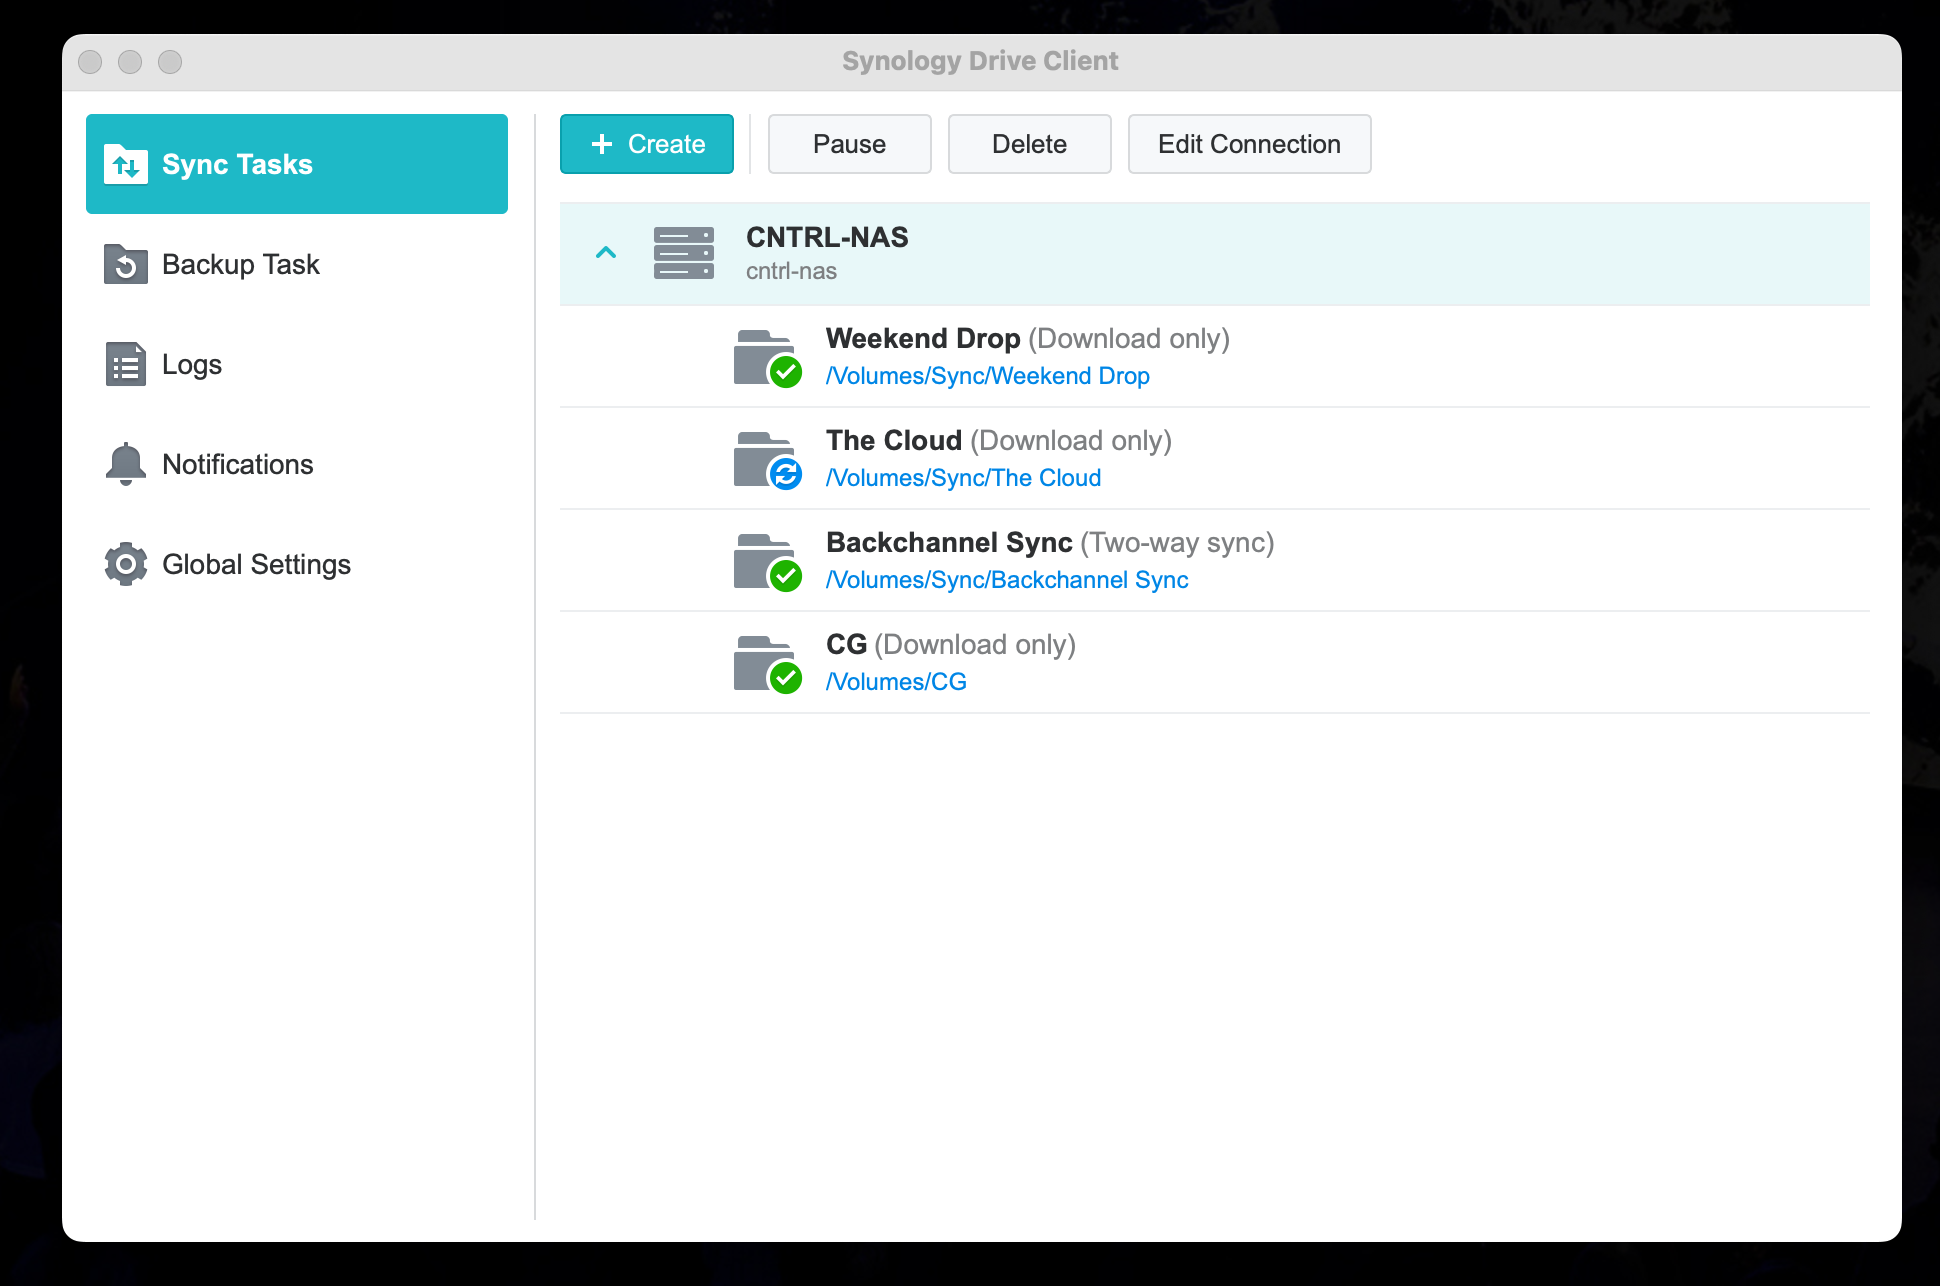Viewport: 1940px width, 1286px height.
Task: Click the CNTRL-NAS server icon
Action: 683,253
